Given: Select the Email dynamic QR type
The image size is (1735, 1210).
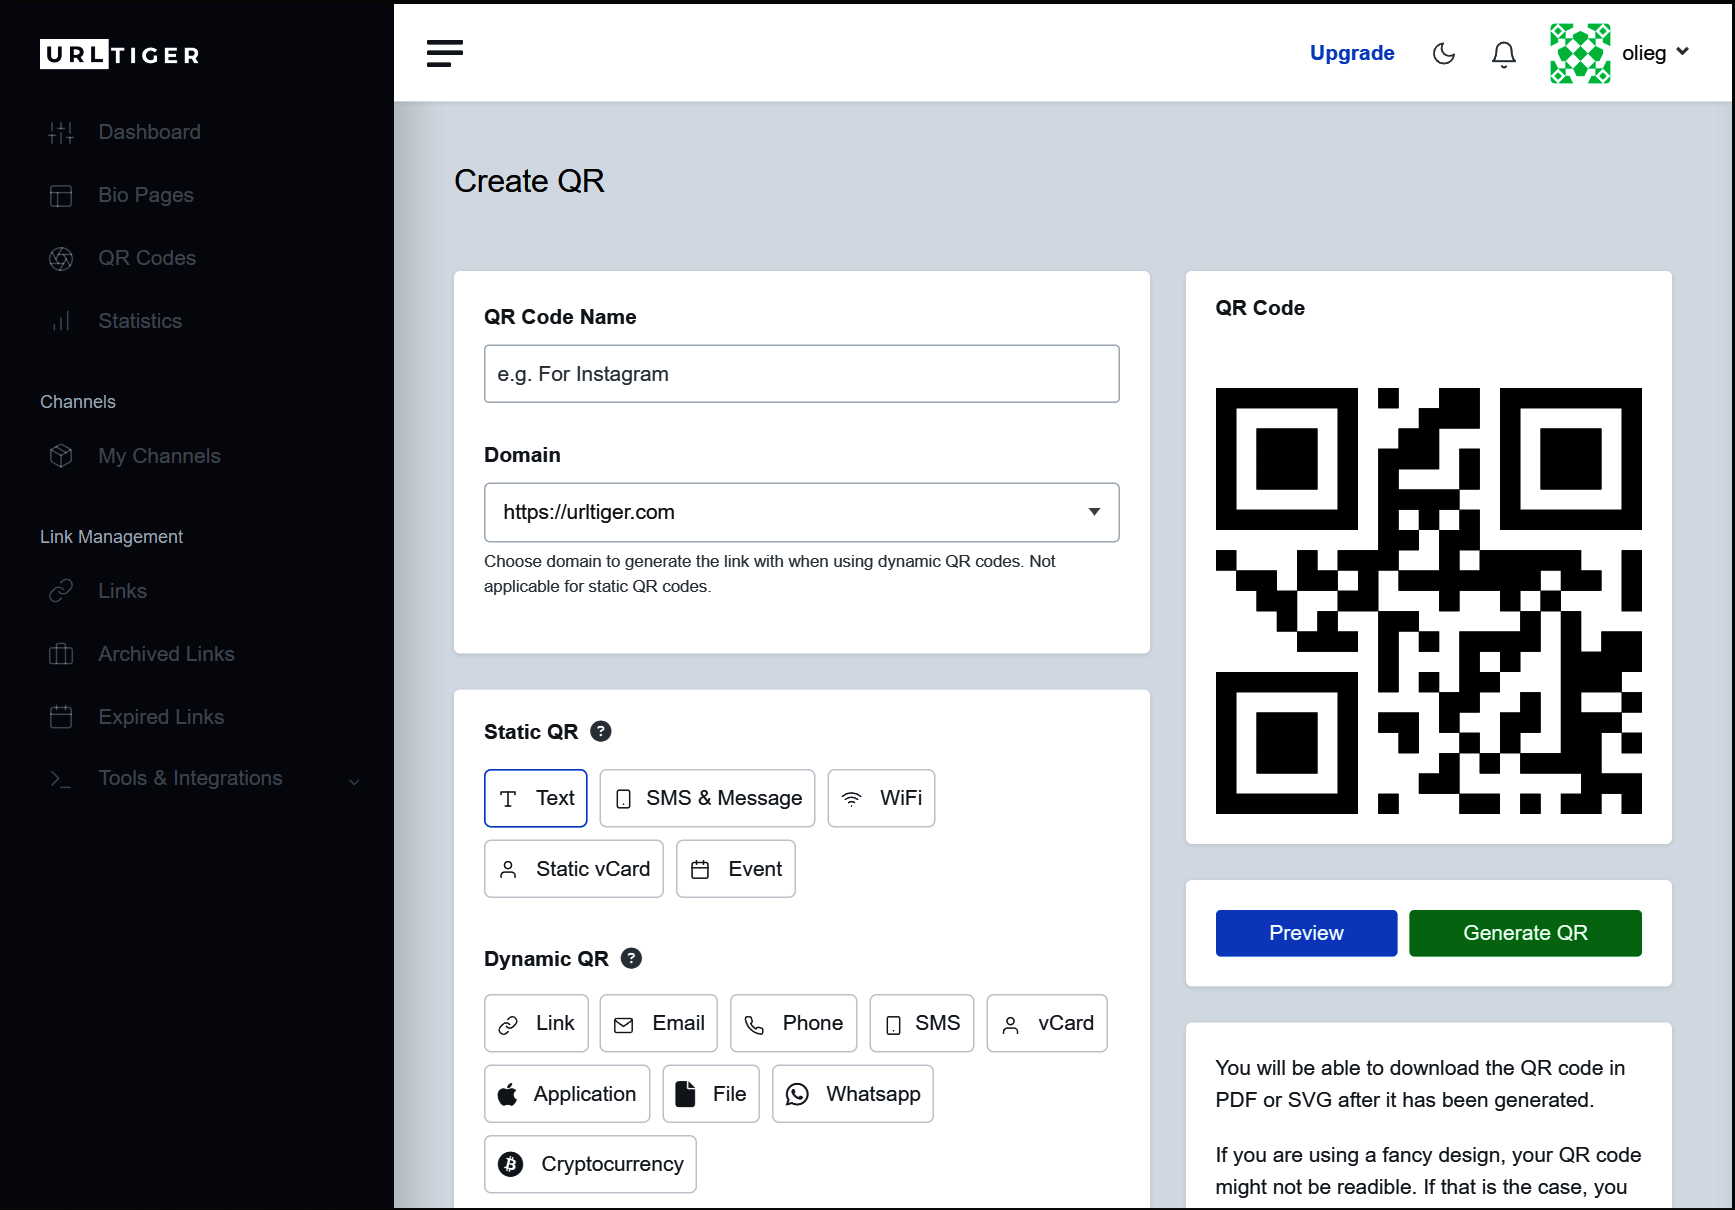Looking at the screenshot, I should tap(659, 1023).
